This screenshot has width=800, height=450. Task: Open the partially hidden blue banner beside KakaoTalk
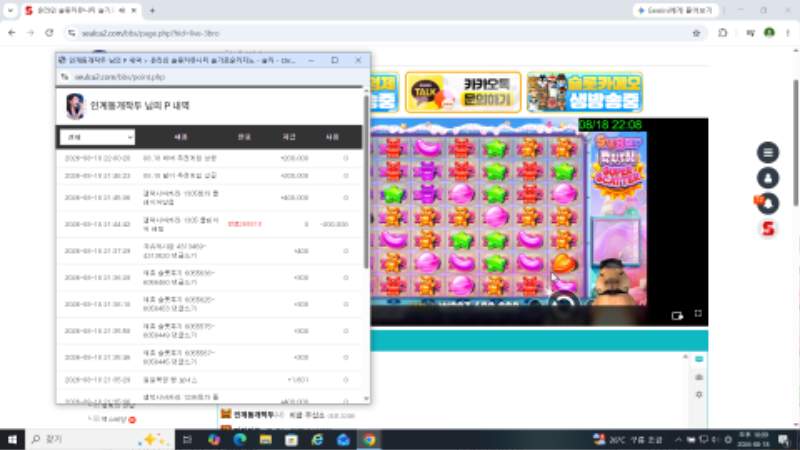[385, 92]
